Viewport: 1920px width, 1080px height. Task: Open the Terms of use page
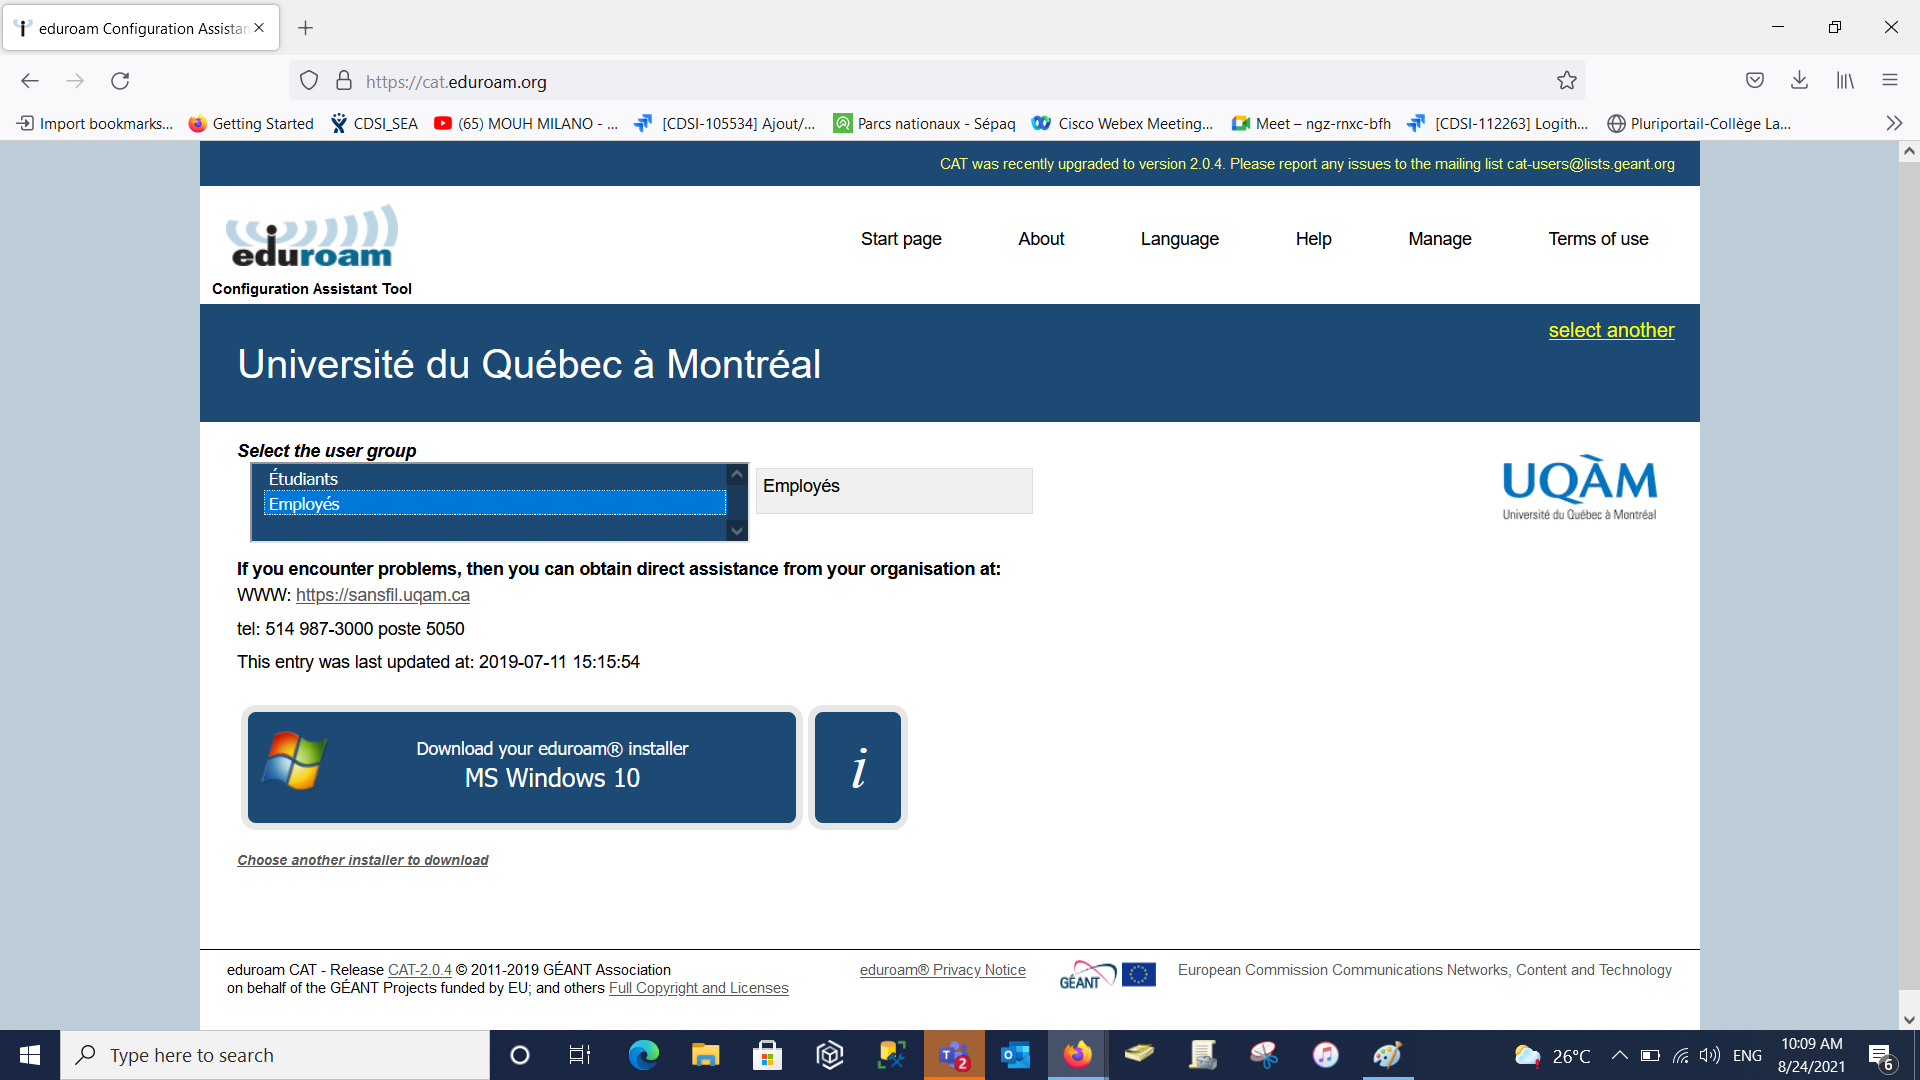click(1598, 239)
